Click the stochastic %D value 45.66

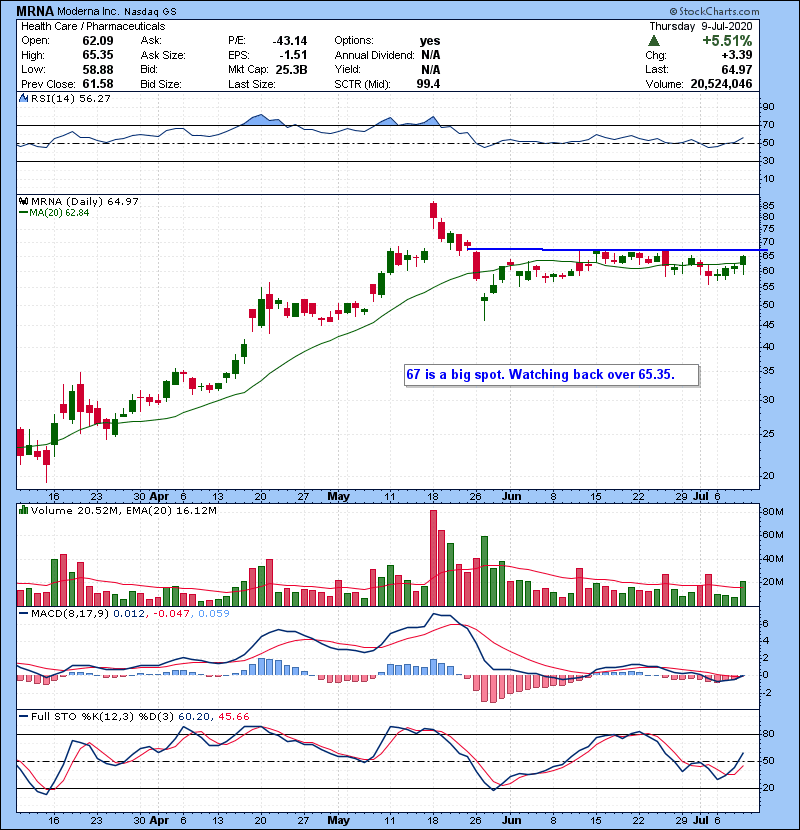point(233,717)
